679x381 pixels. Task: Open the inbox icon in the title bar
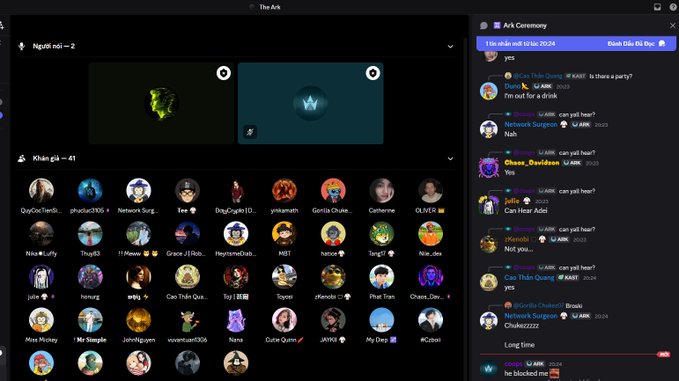click(657, 7)
